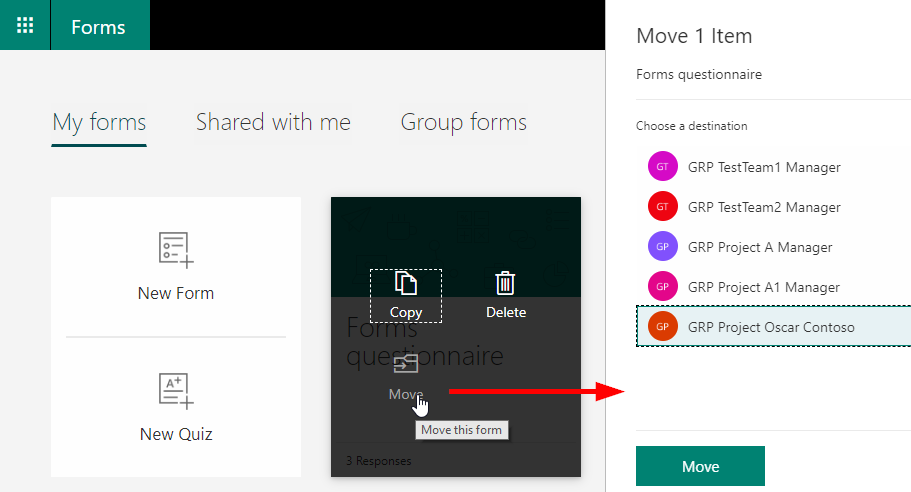This screenshot has height=492, width=911.
Task: Click the Delete trash can icon
Action: 506,284
